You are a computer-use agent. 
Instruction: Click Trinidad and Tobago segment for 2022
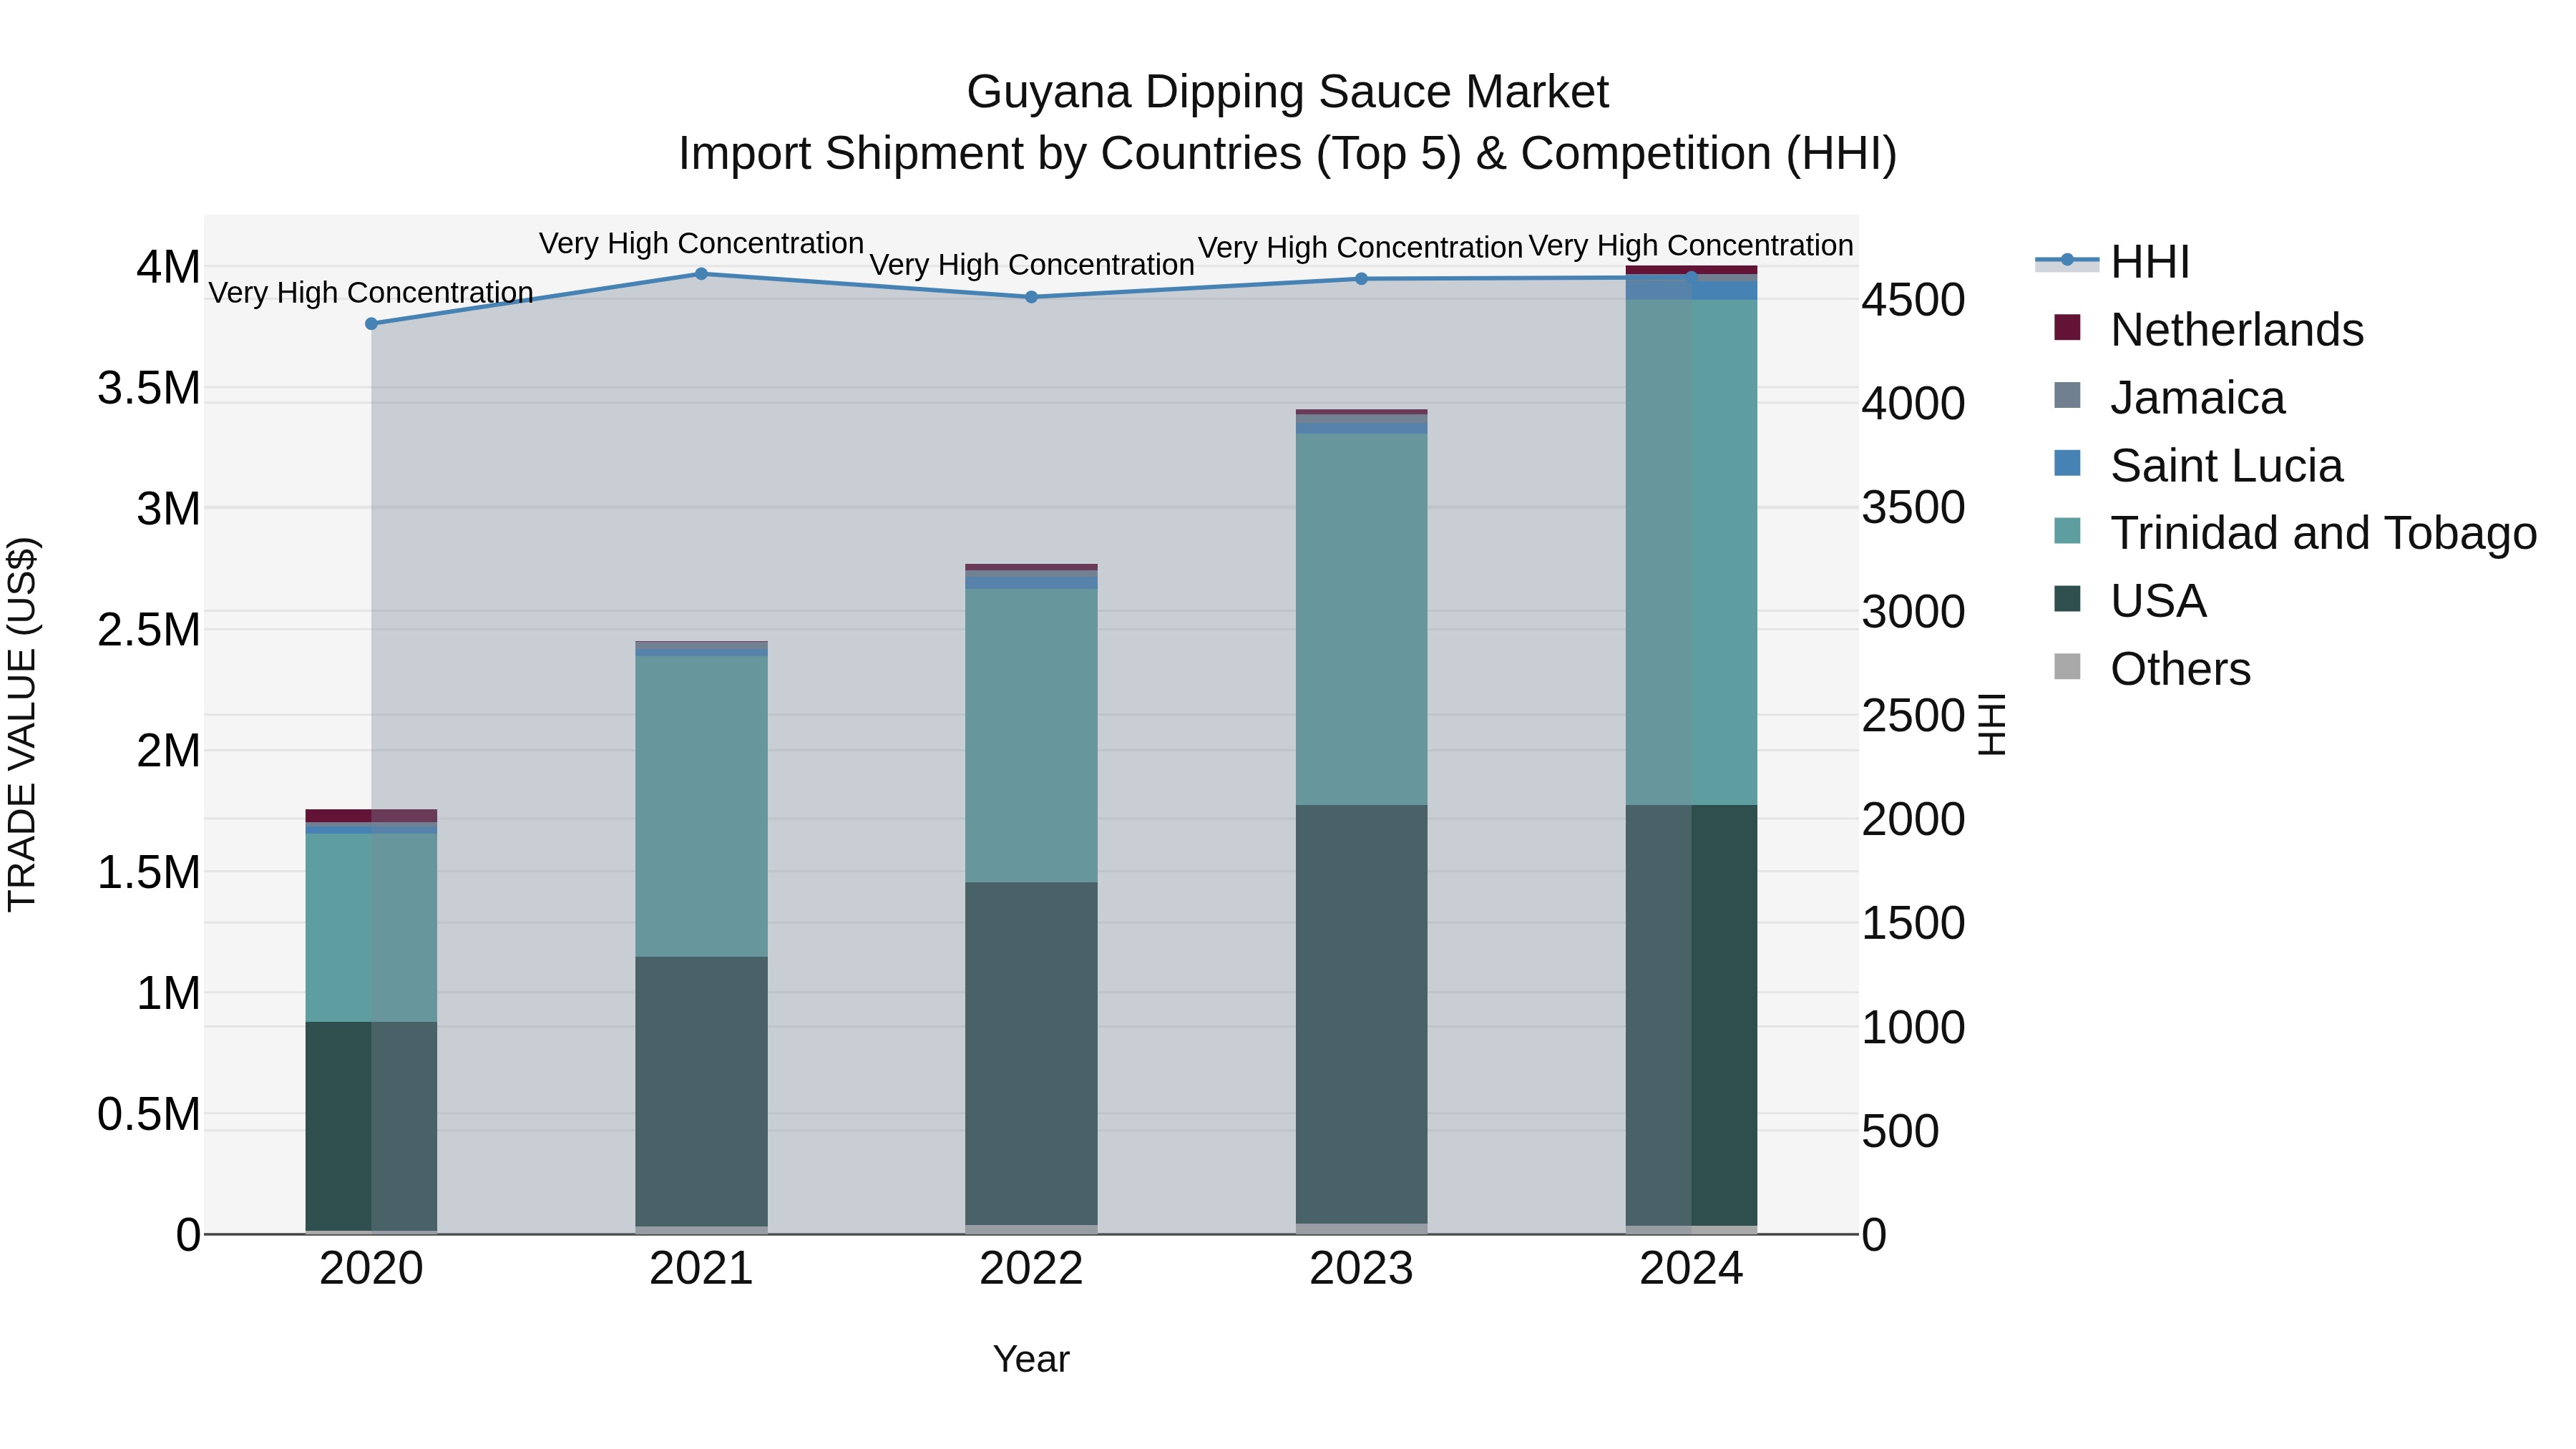point(1031,735)
